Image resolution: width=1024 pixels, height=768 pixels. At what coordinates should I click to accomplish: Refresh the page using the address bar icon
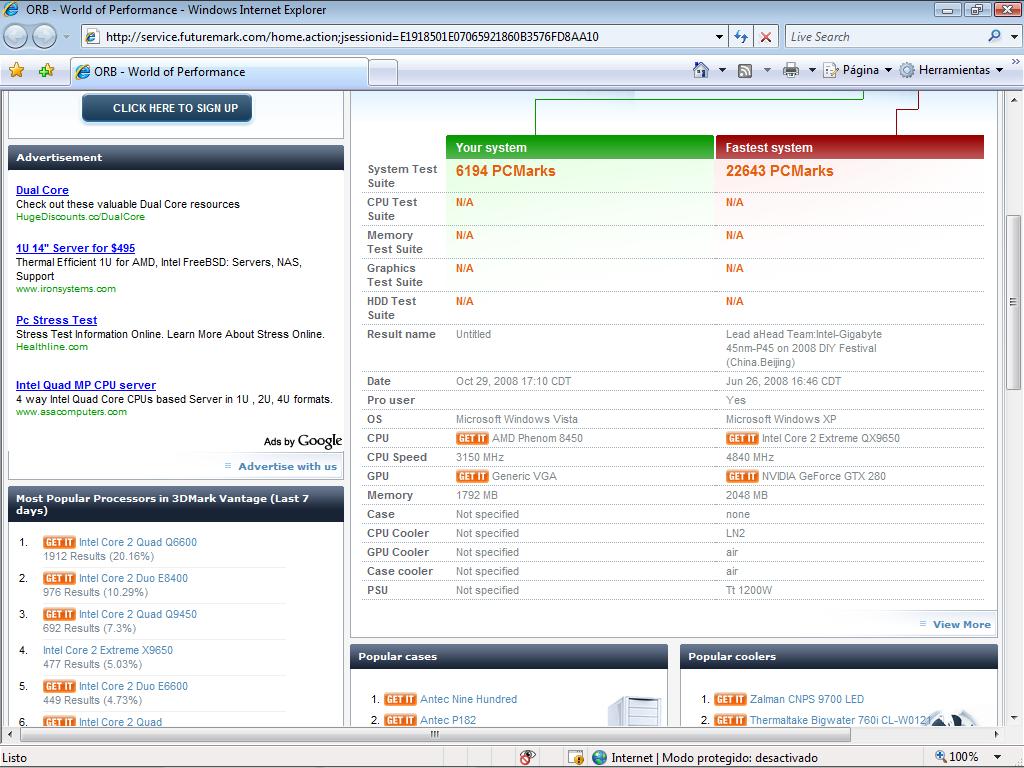tap(741, 37)
